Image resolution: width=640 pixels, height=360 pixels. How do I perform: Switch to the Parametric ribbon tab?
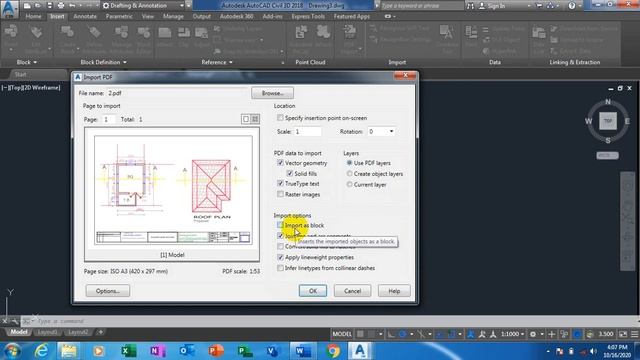119,16
